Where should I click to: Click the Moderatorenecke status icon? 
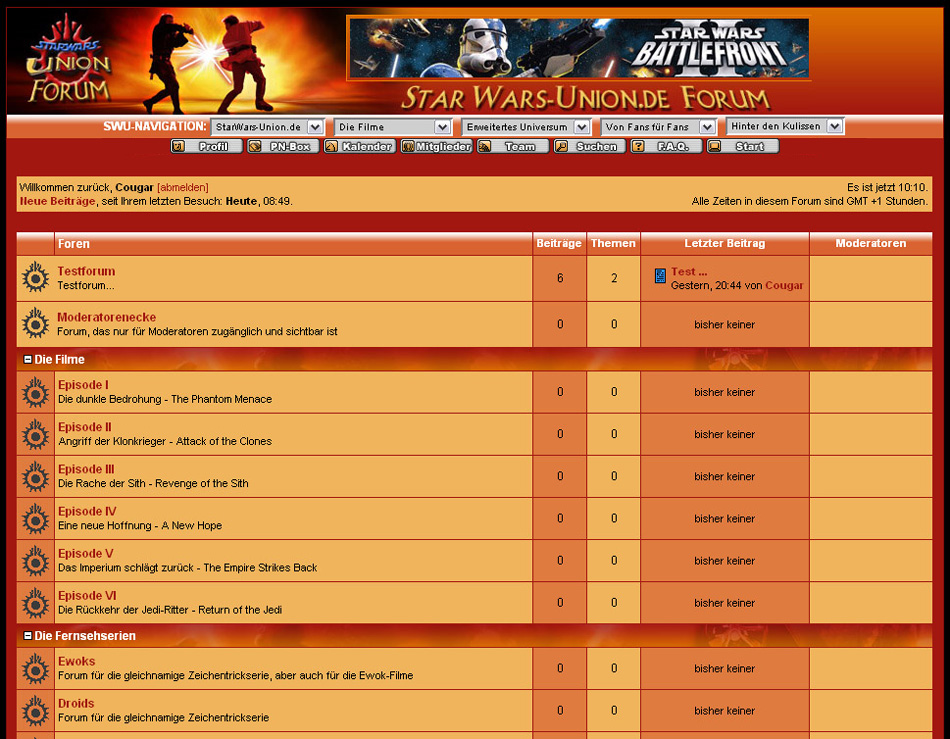(x=36, y=323)
